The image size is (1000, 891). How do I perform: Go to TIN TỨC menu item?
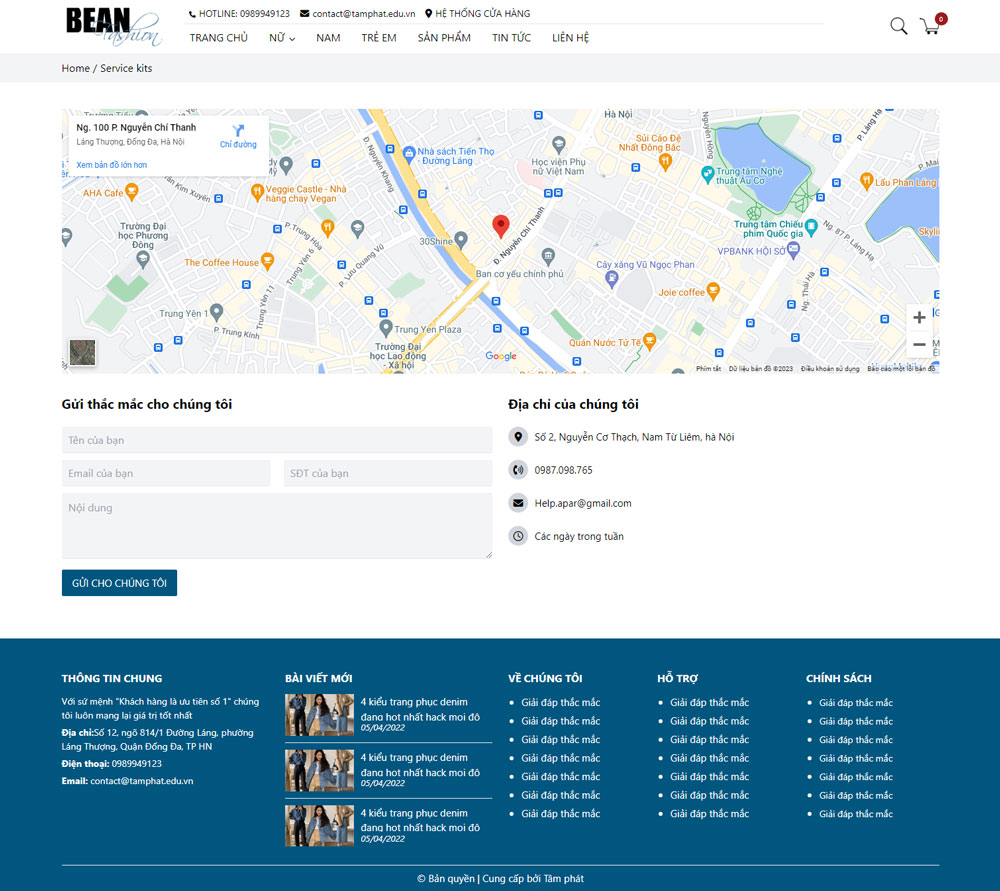click(x=511, y=38)
